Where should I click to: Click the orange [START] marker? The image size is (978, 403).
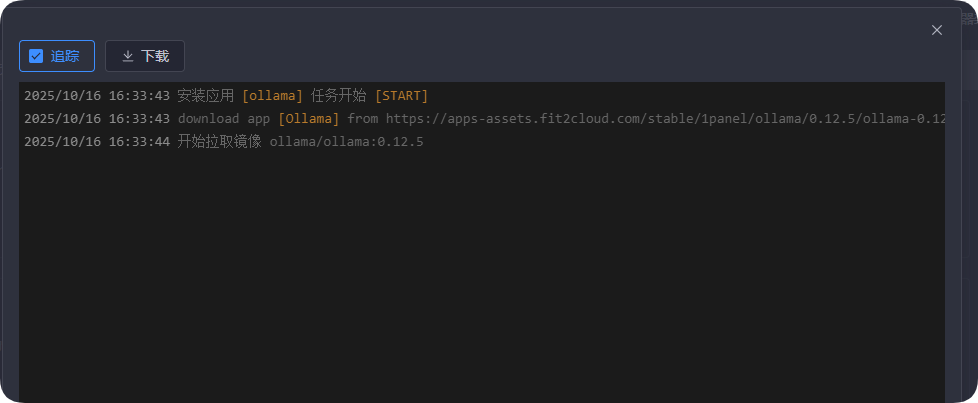click(x=401, y=96)
